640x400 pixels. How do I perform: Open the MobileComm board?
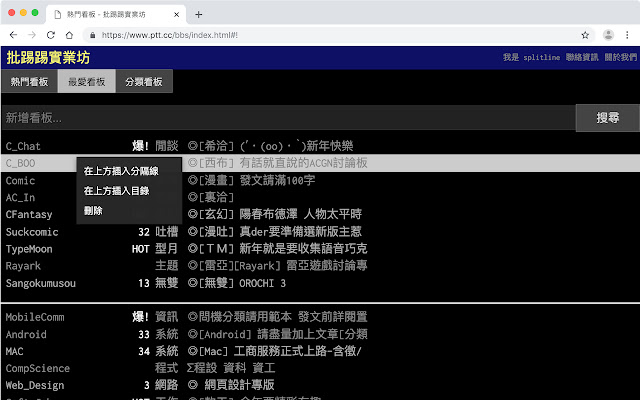coord(35,317)
